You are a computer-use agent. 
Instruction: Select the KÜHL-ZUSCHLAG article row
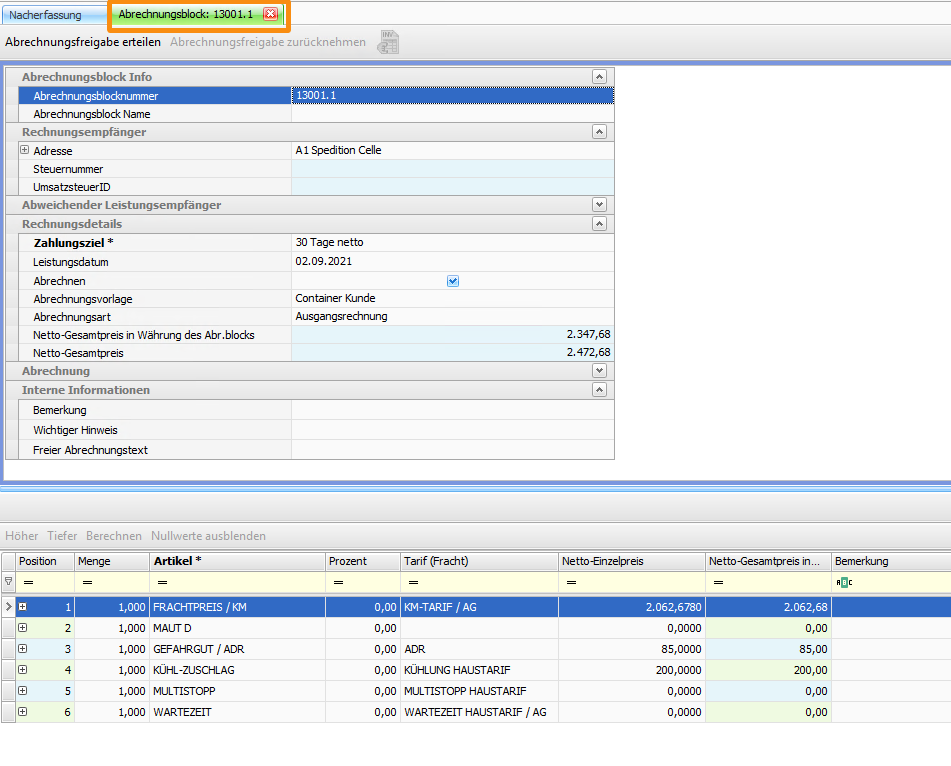pos(236,670)
